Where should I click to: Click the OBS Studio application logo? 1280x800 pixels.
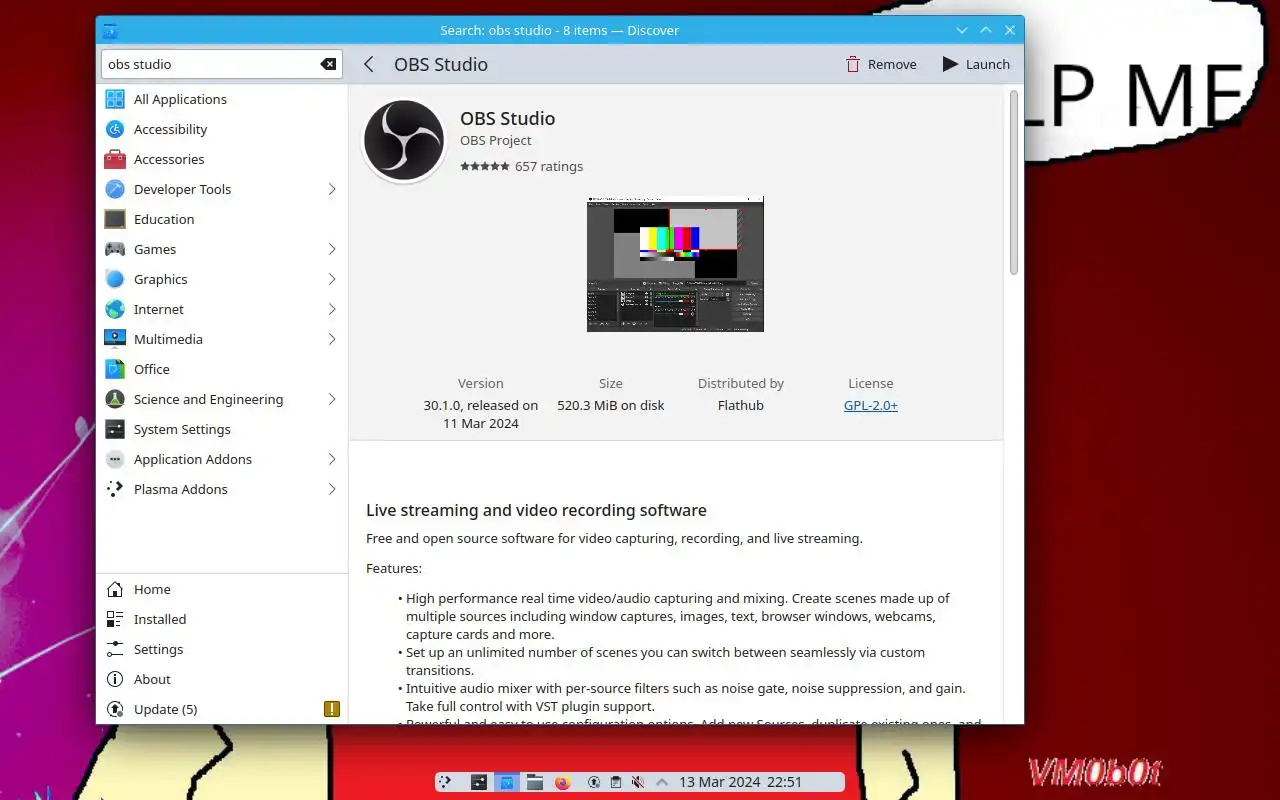(404, 140)
